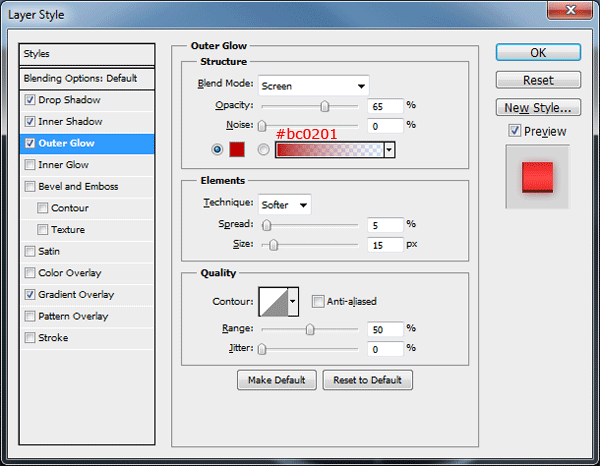Select the gradient radio button
600x466 pixels.
[263, 149]
